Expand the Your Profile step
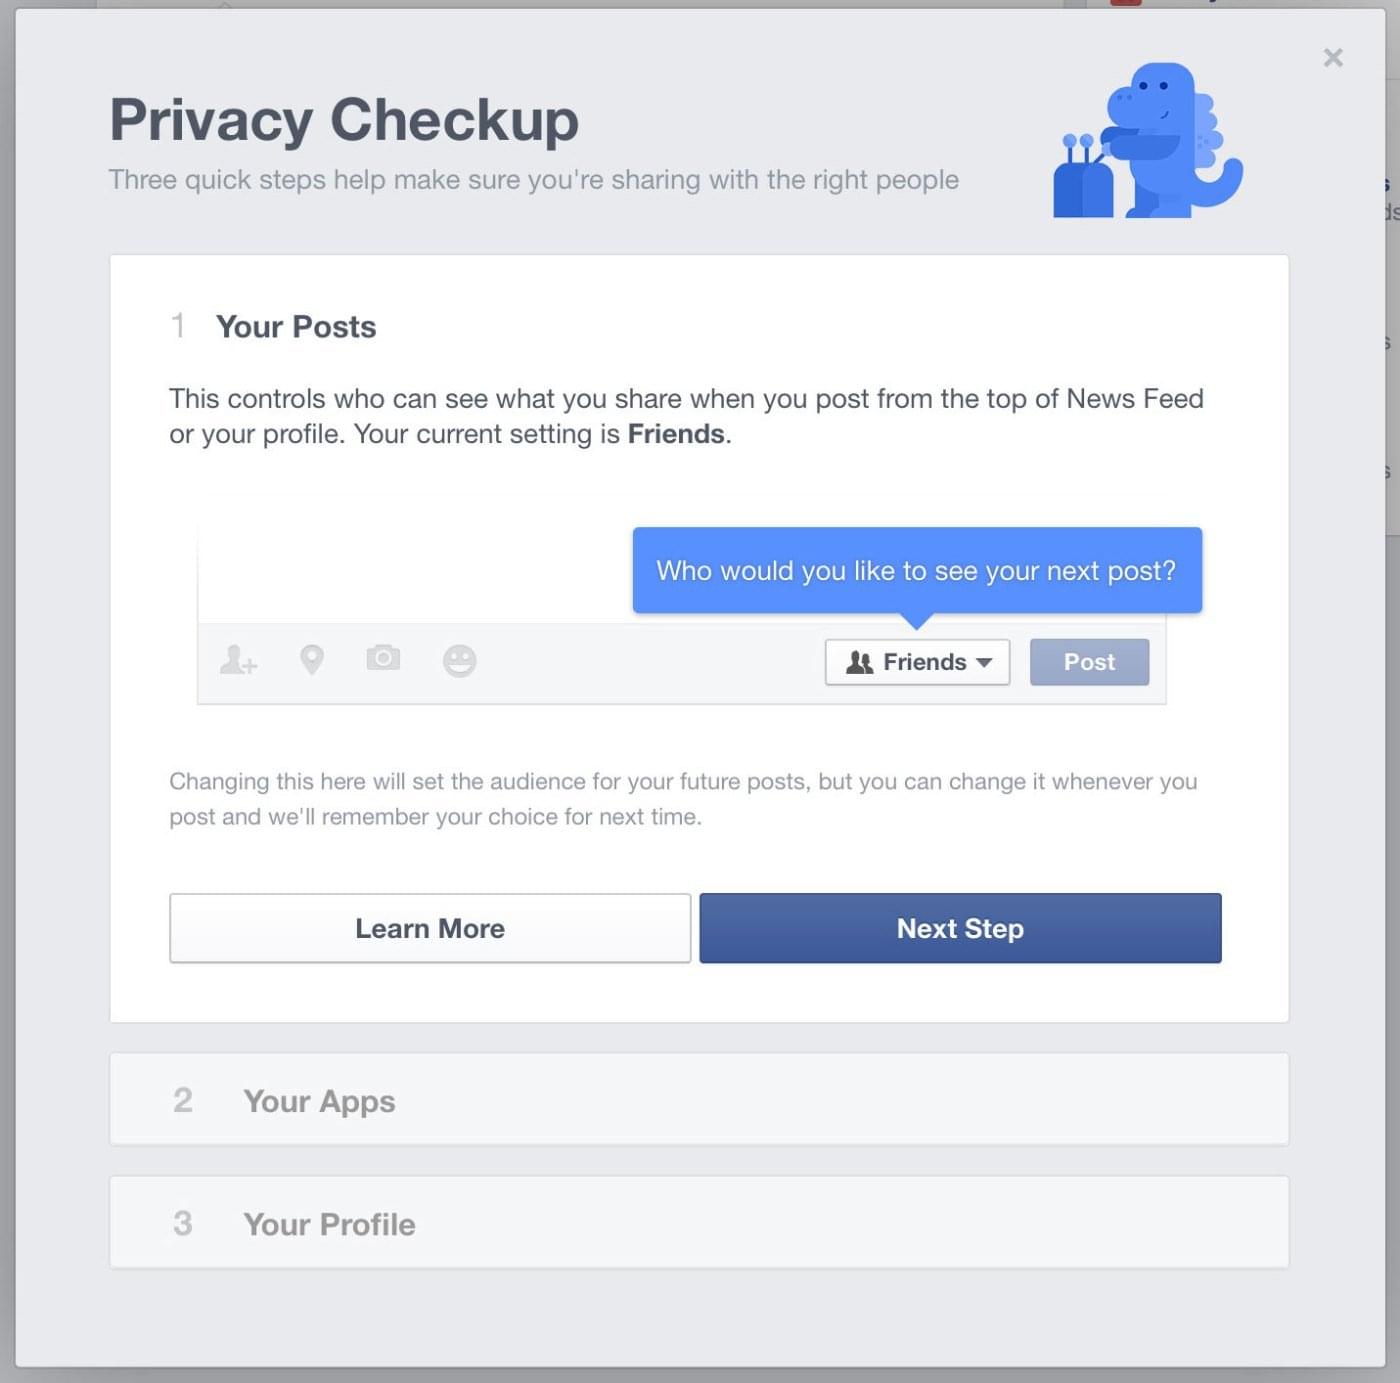Image resolution: width=1400 pixels, height=1383 pixels. [699, 1222]
